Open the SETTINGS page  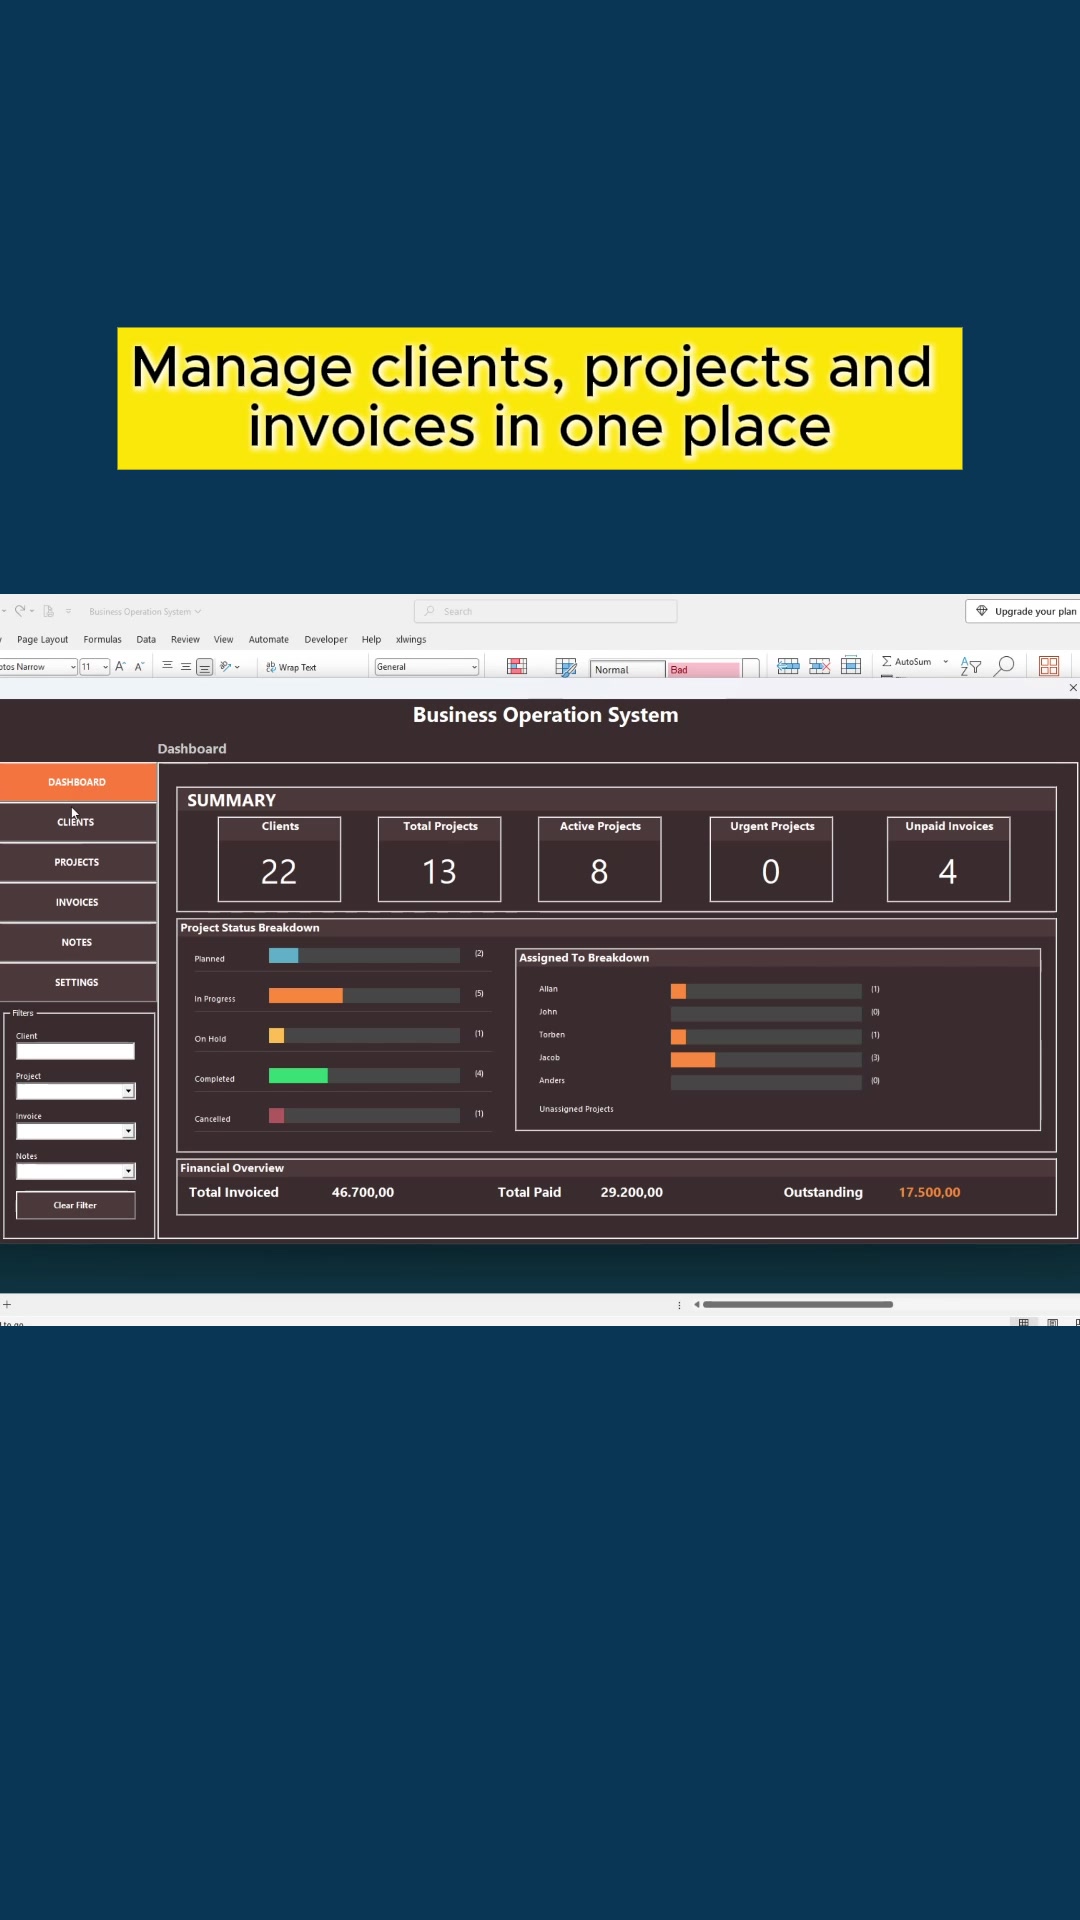pyautogui.click(x=78, y=982)
